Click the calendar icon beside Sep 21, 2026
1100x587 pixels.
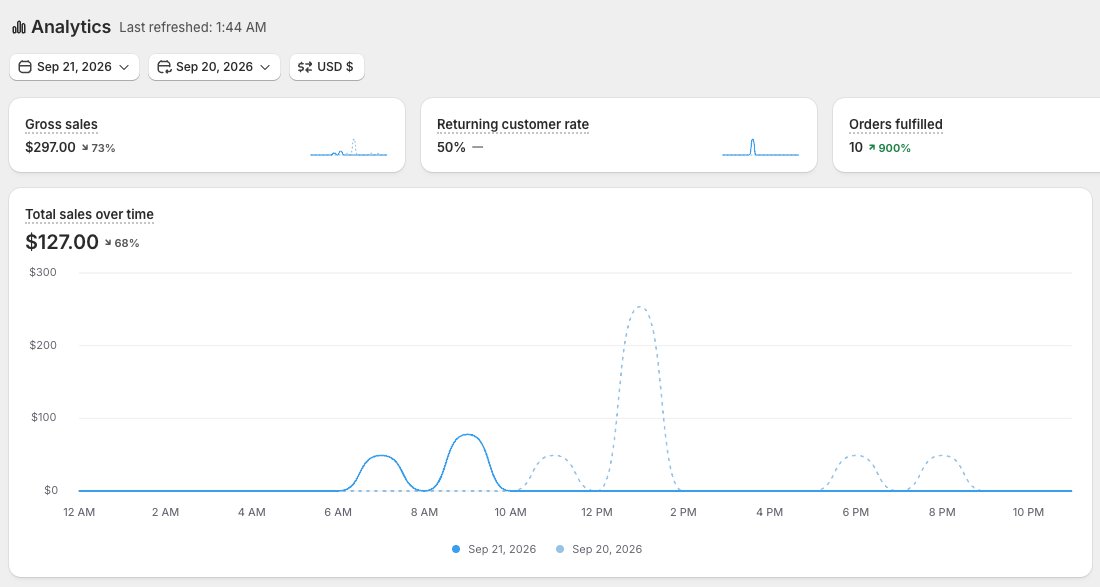(25, 67)
